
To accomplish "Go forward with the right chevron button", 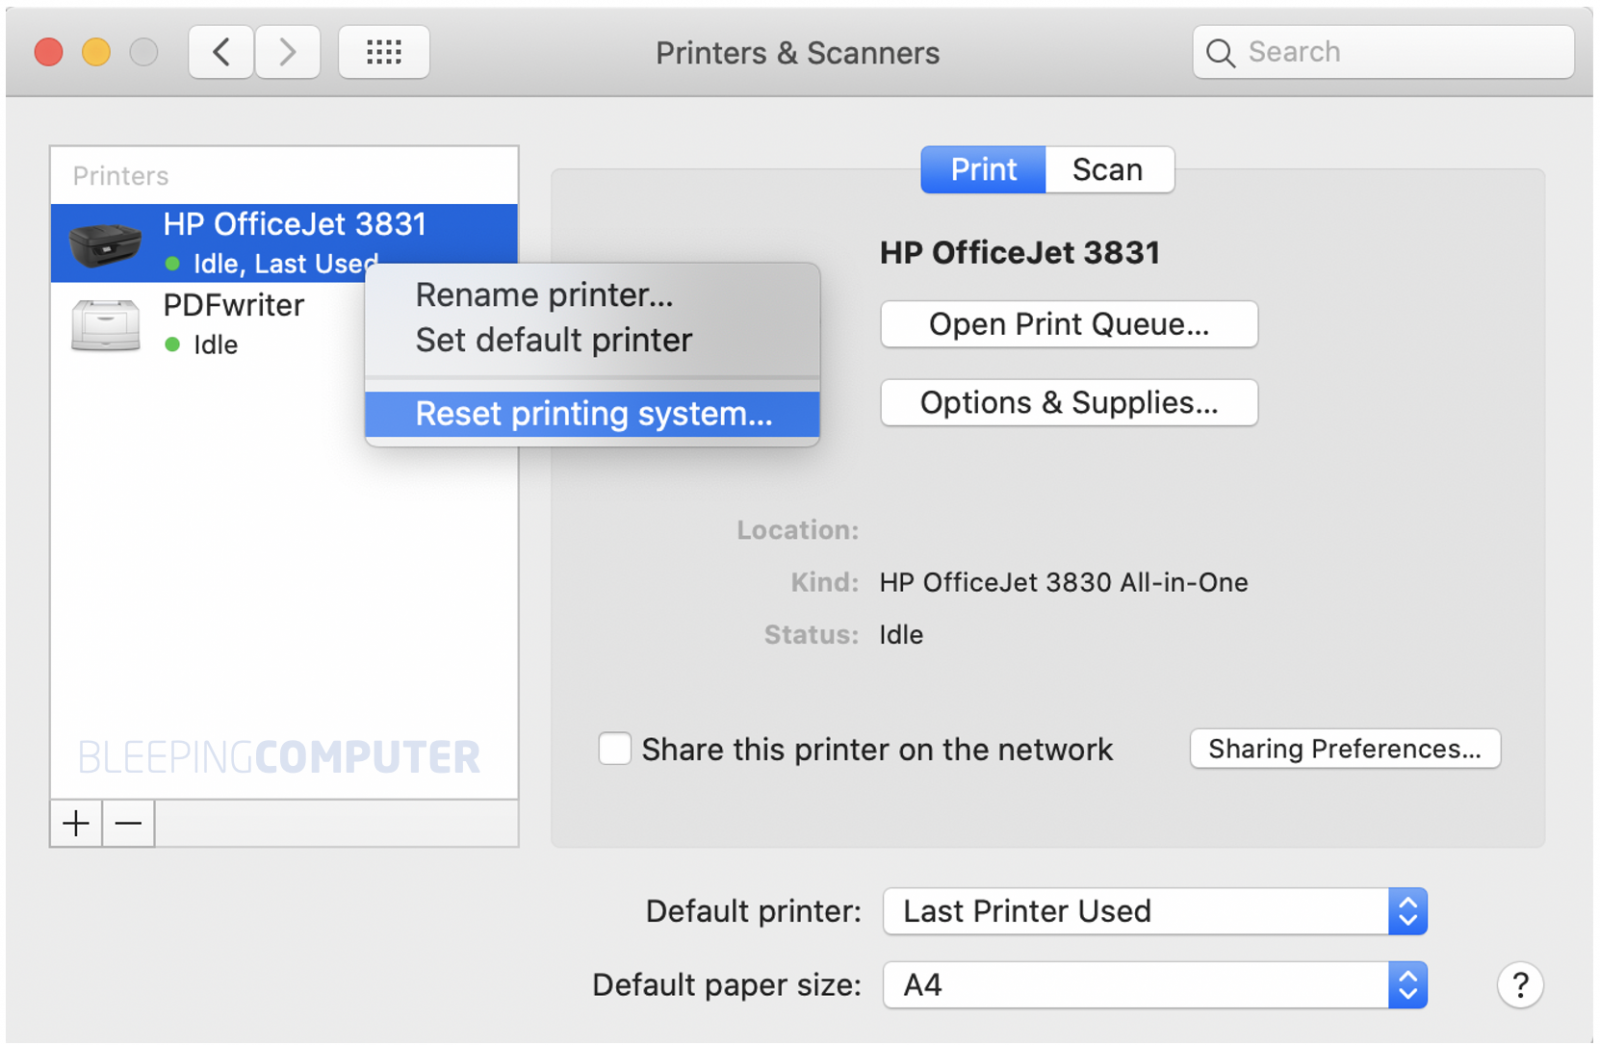I will [288, 52].
